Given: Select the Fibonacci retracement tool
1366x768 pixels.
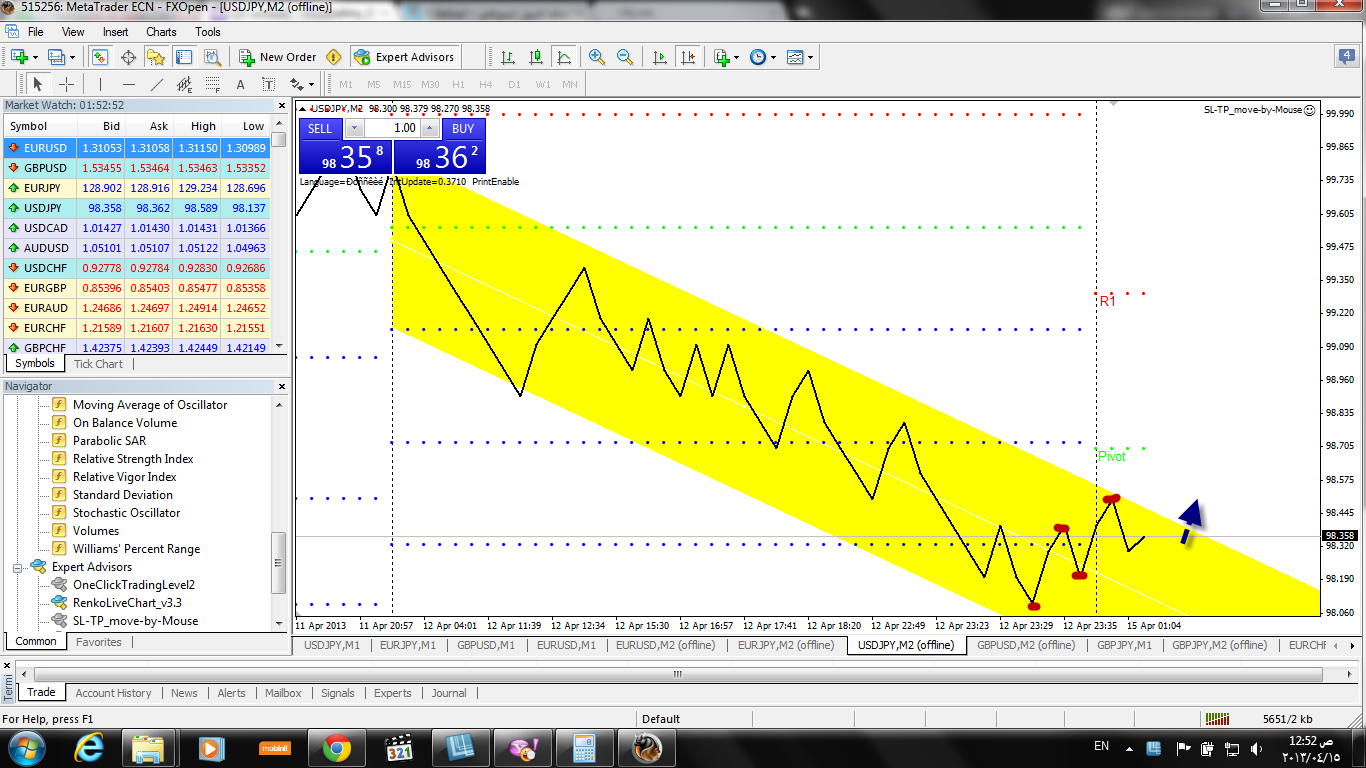Looking at the screenshot, I should 213,84.
